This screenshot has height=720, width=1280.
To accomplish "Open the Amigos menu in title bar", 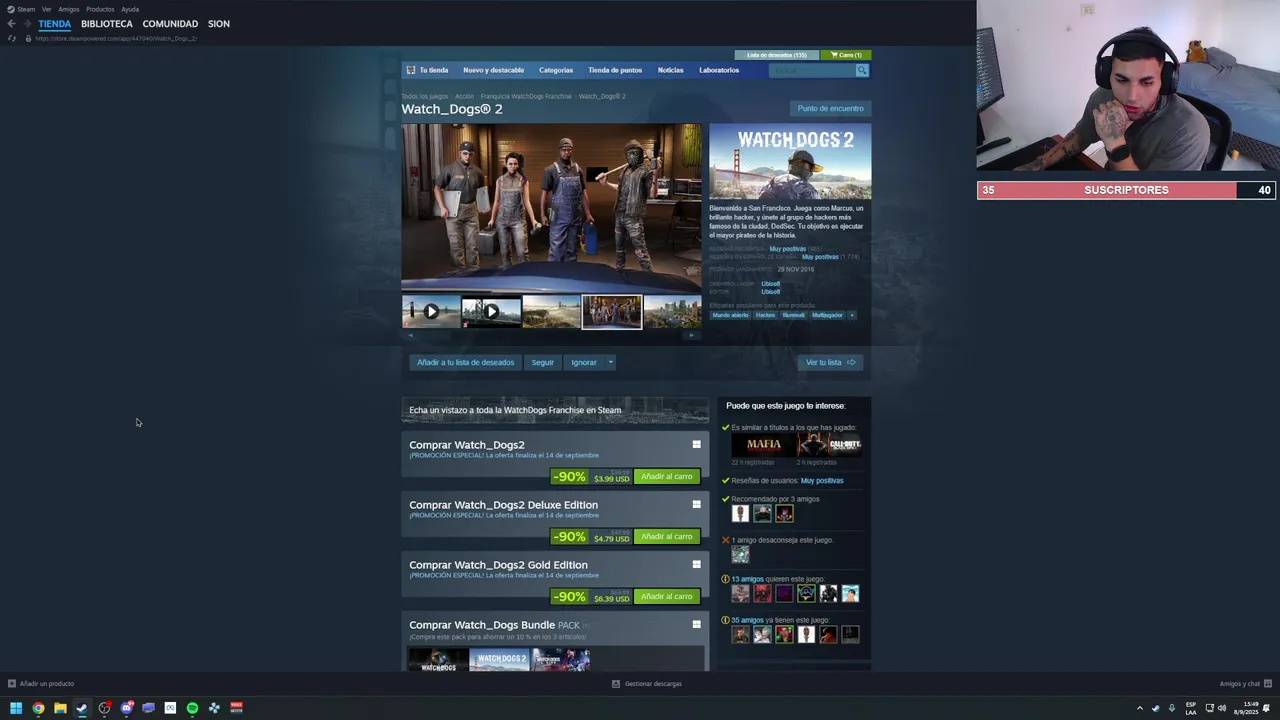I will [x=69, y=9].
